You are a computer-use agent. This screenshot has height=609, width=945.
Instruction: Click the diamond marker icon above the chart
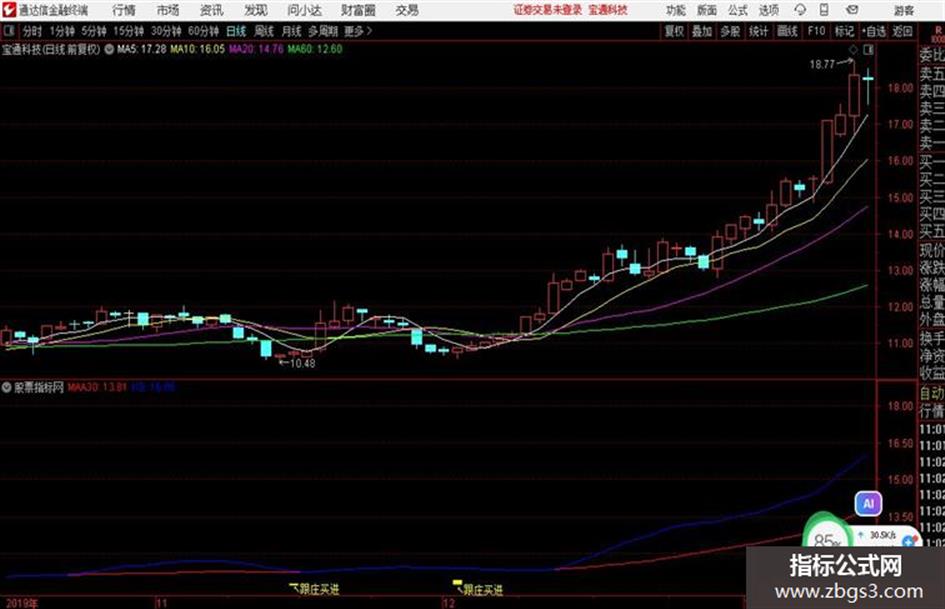click(x=853, y=49)
